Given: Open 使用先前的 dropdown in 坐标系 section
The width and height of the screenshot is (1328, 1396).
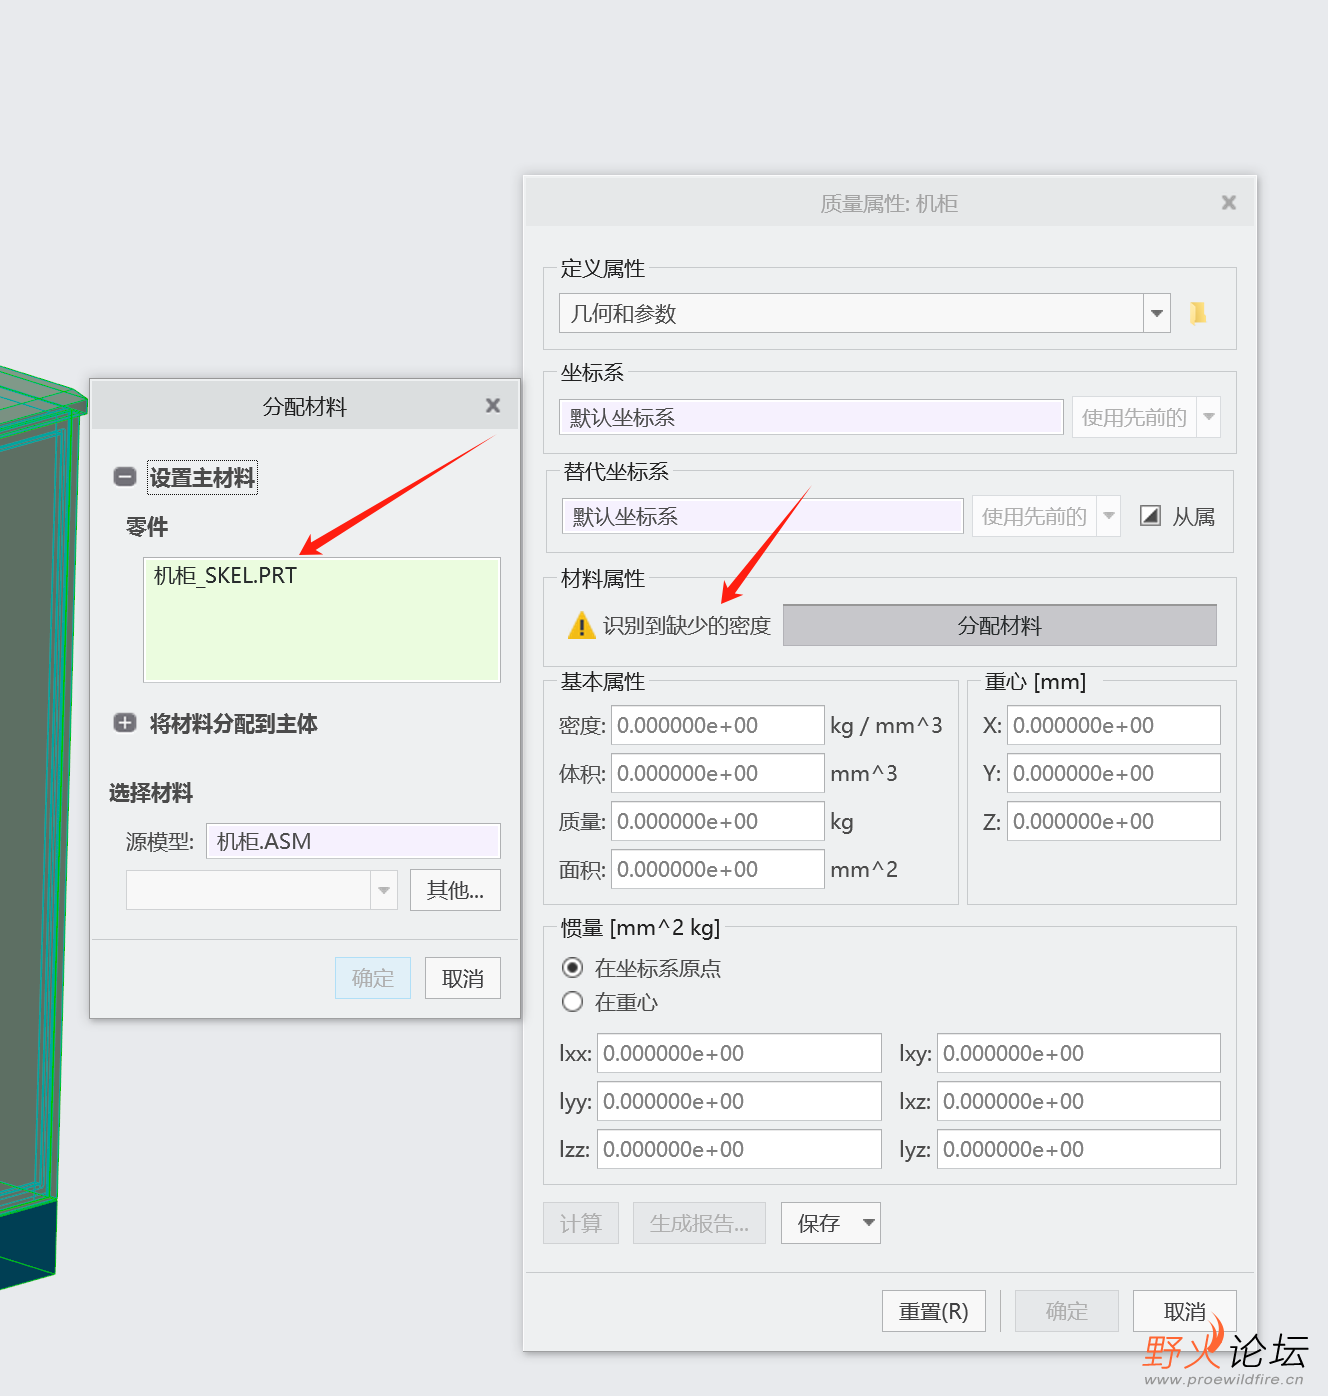Looking at the screenshot, I should pyautogui.click(x=1209, y=417).
